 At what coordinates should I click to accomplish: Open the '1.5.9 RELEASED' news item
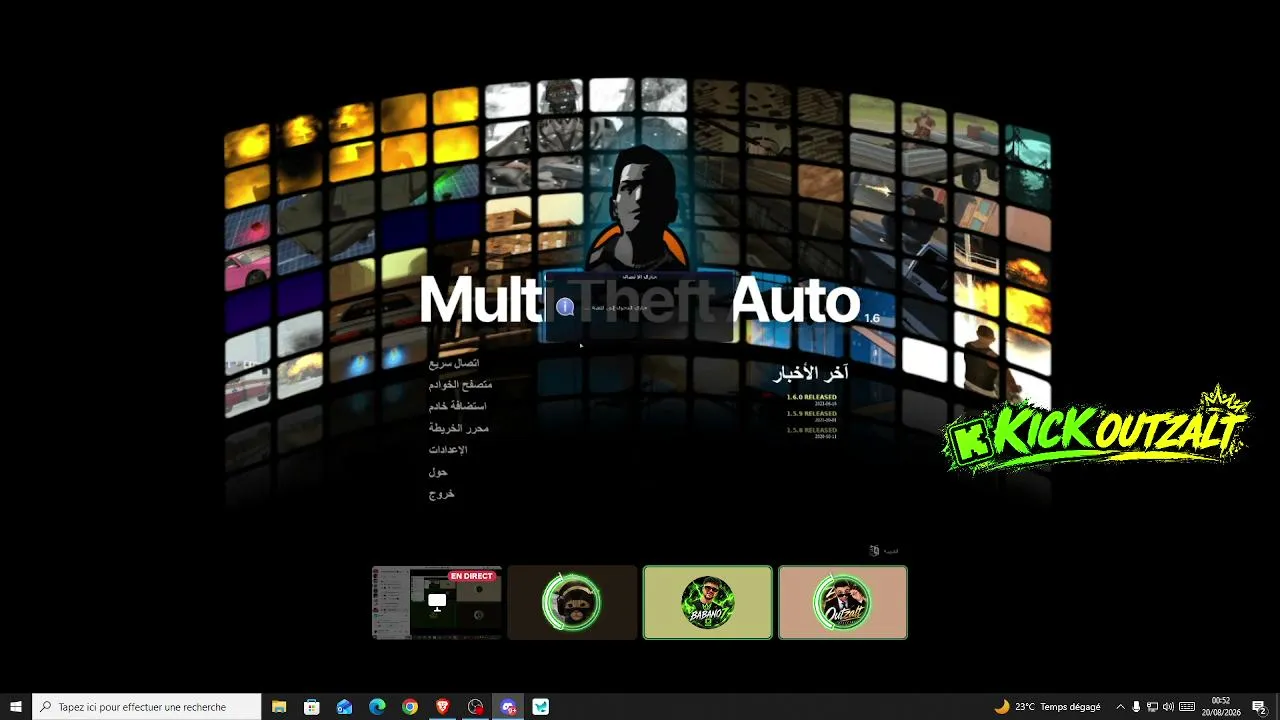[811, 413]
